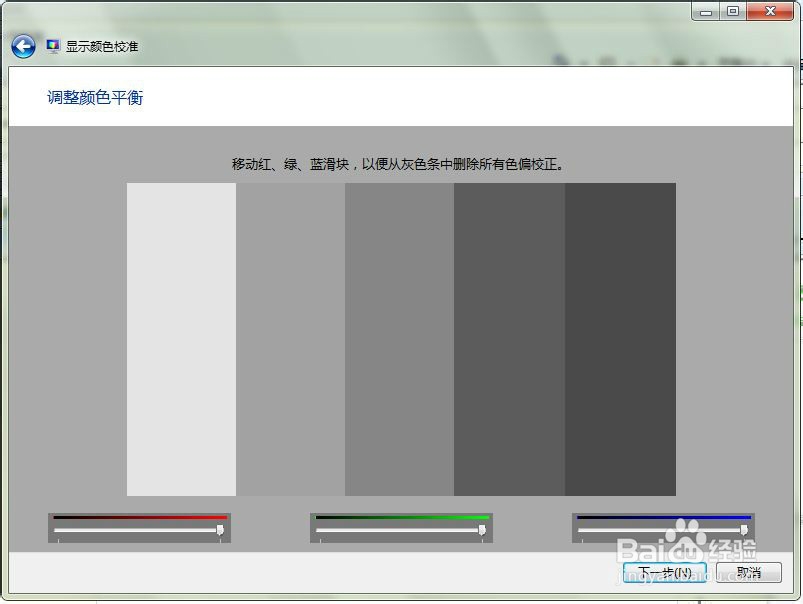
Task: Click the 显示颜色校准 window title
Action: point(102,47)
